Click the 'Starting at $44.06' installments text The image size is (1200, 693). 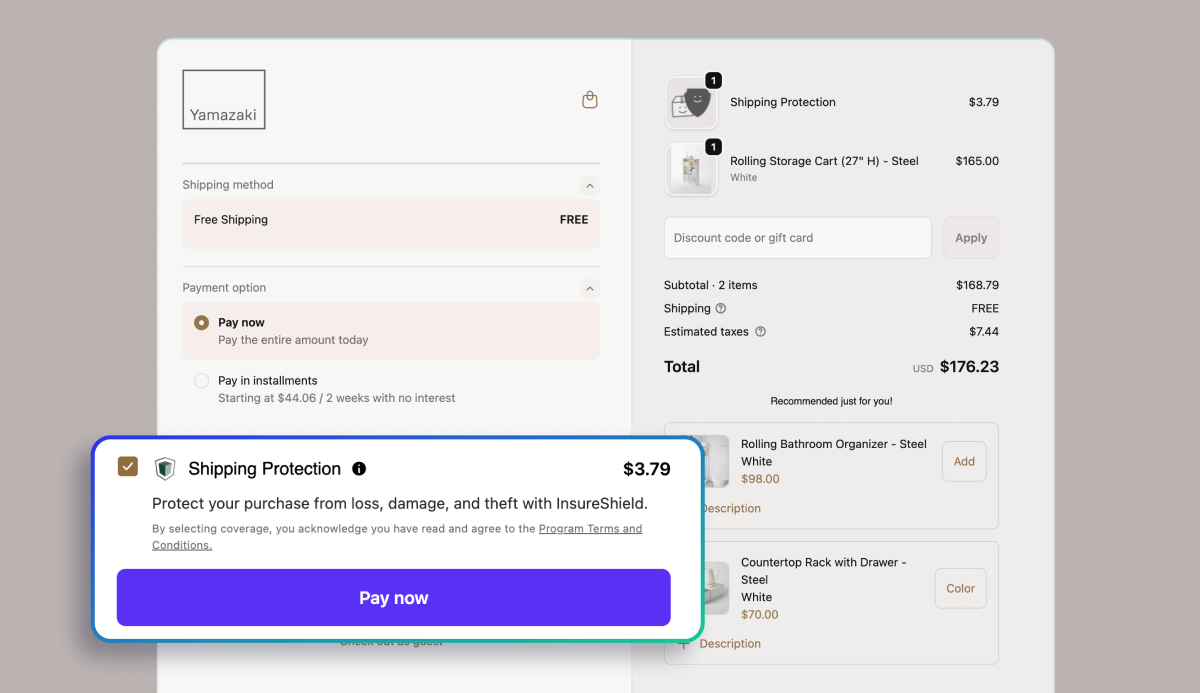[337, 398]
